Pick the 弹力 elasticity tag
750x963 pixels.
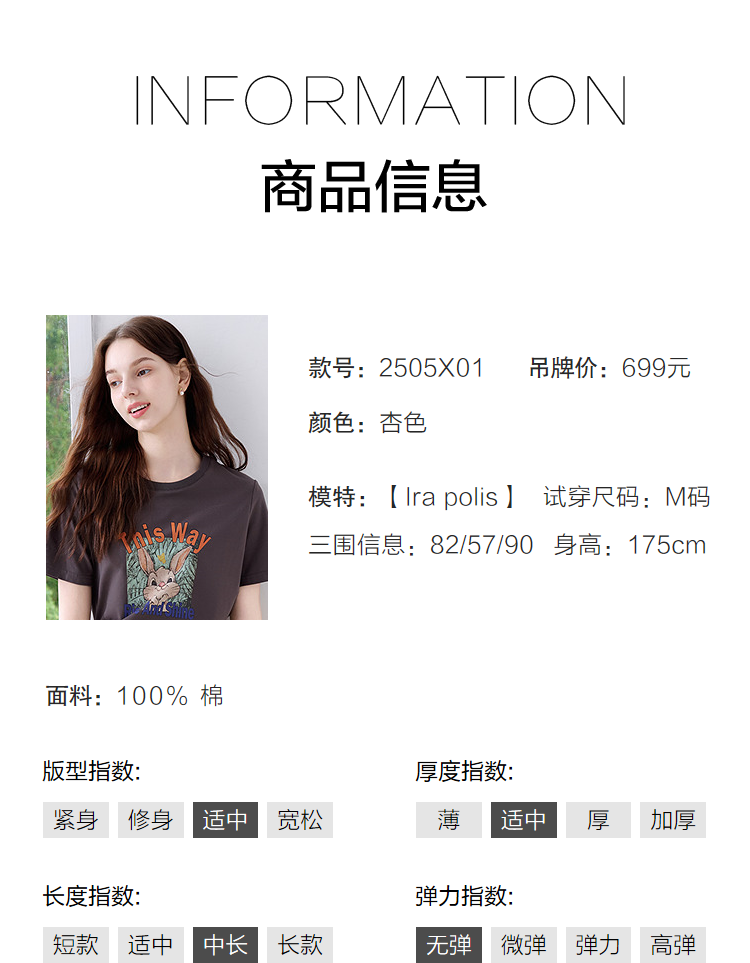pyautogui.click(x=598, y=945)
